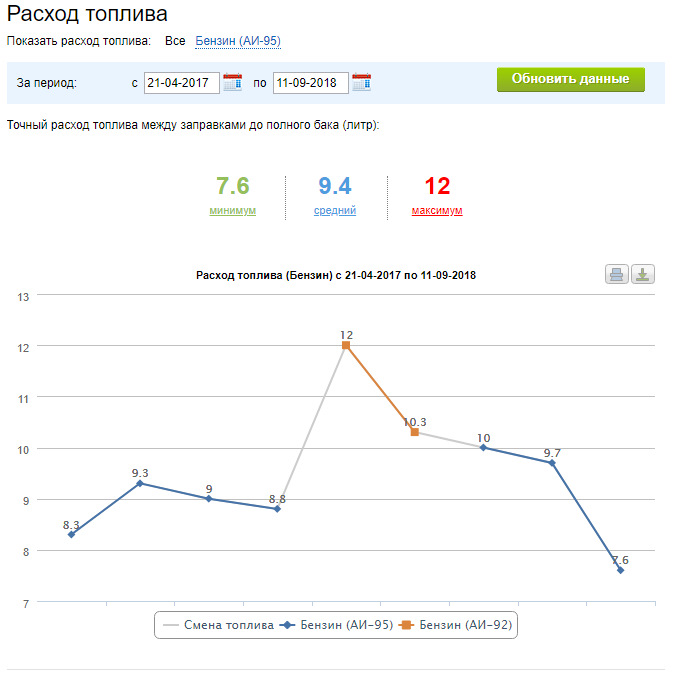Show fuel consumption for Все

(x=175, y=41)
